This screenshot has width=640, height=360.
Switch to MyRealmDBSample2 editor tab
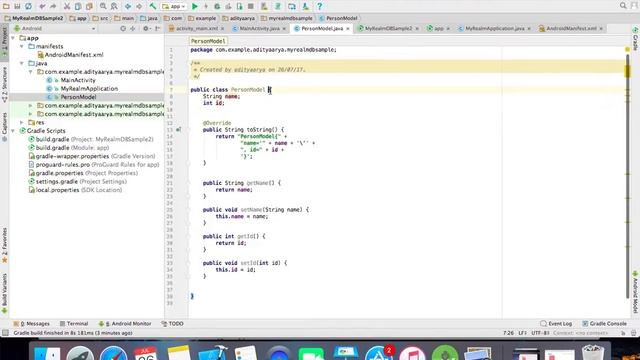pos(388,29)
